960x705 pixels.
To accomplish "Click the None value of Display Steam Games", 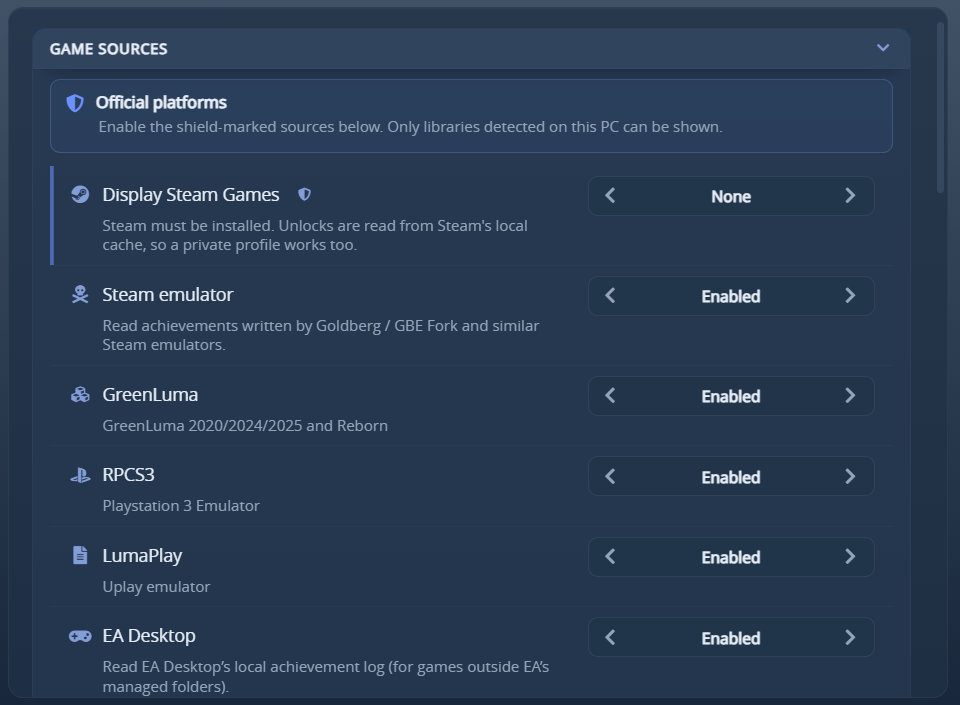I will pos(731,196).
